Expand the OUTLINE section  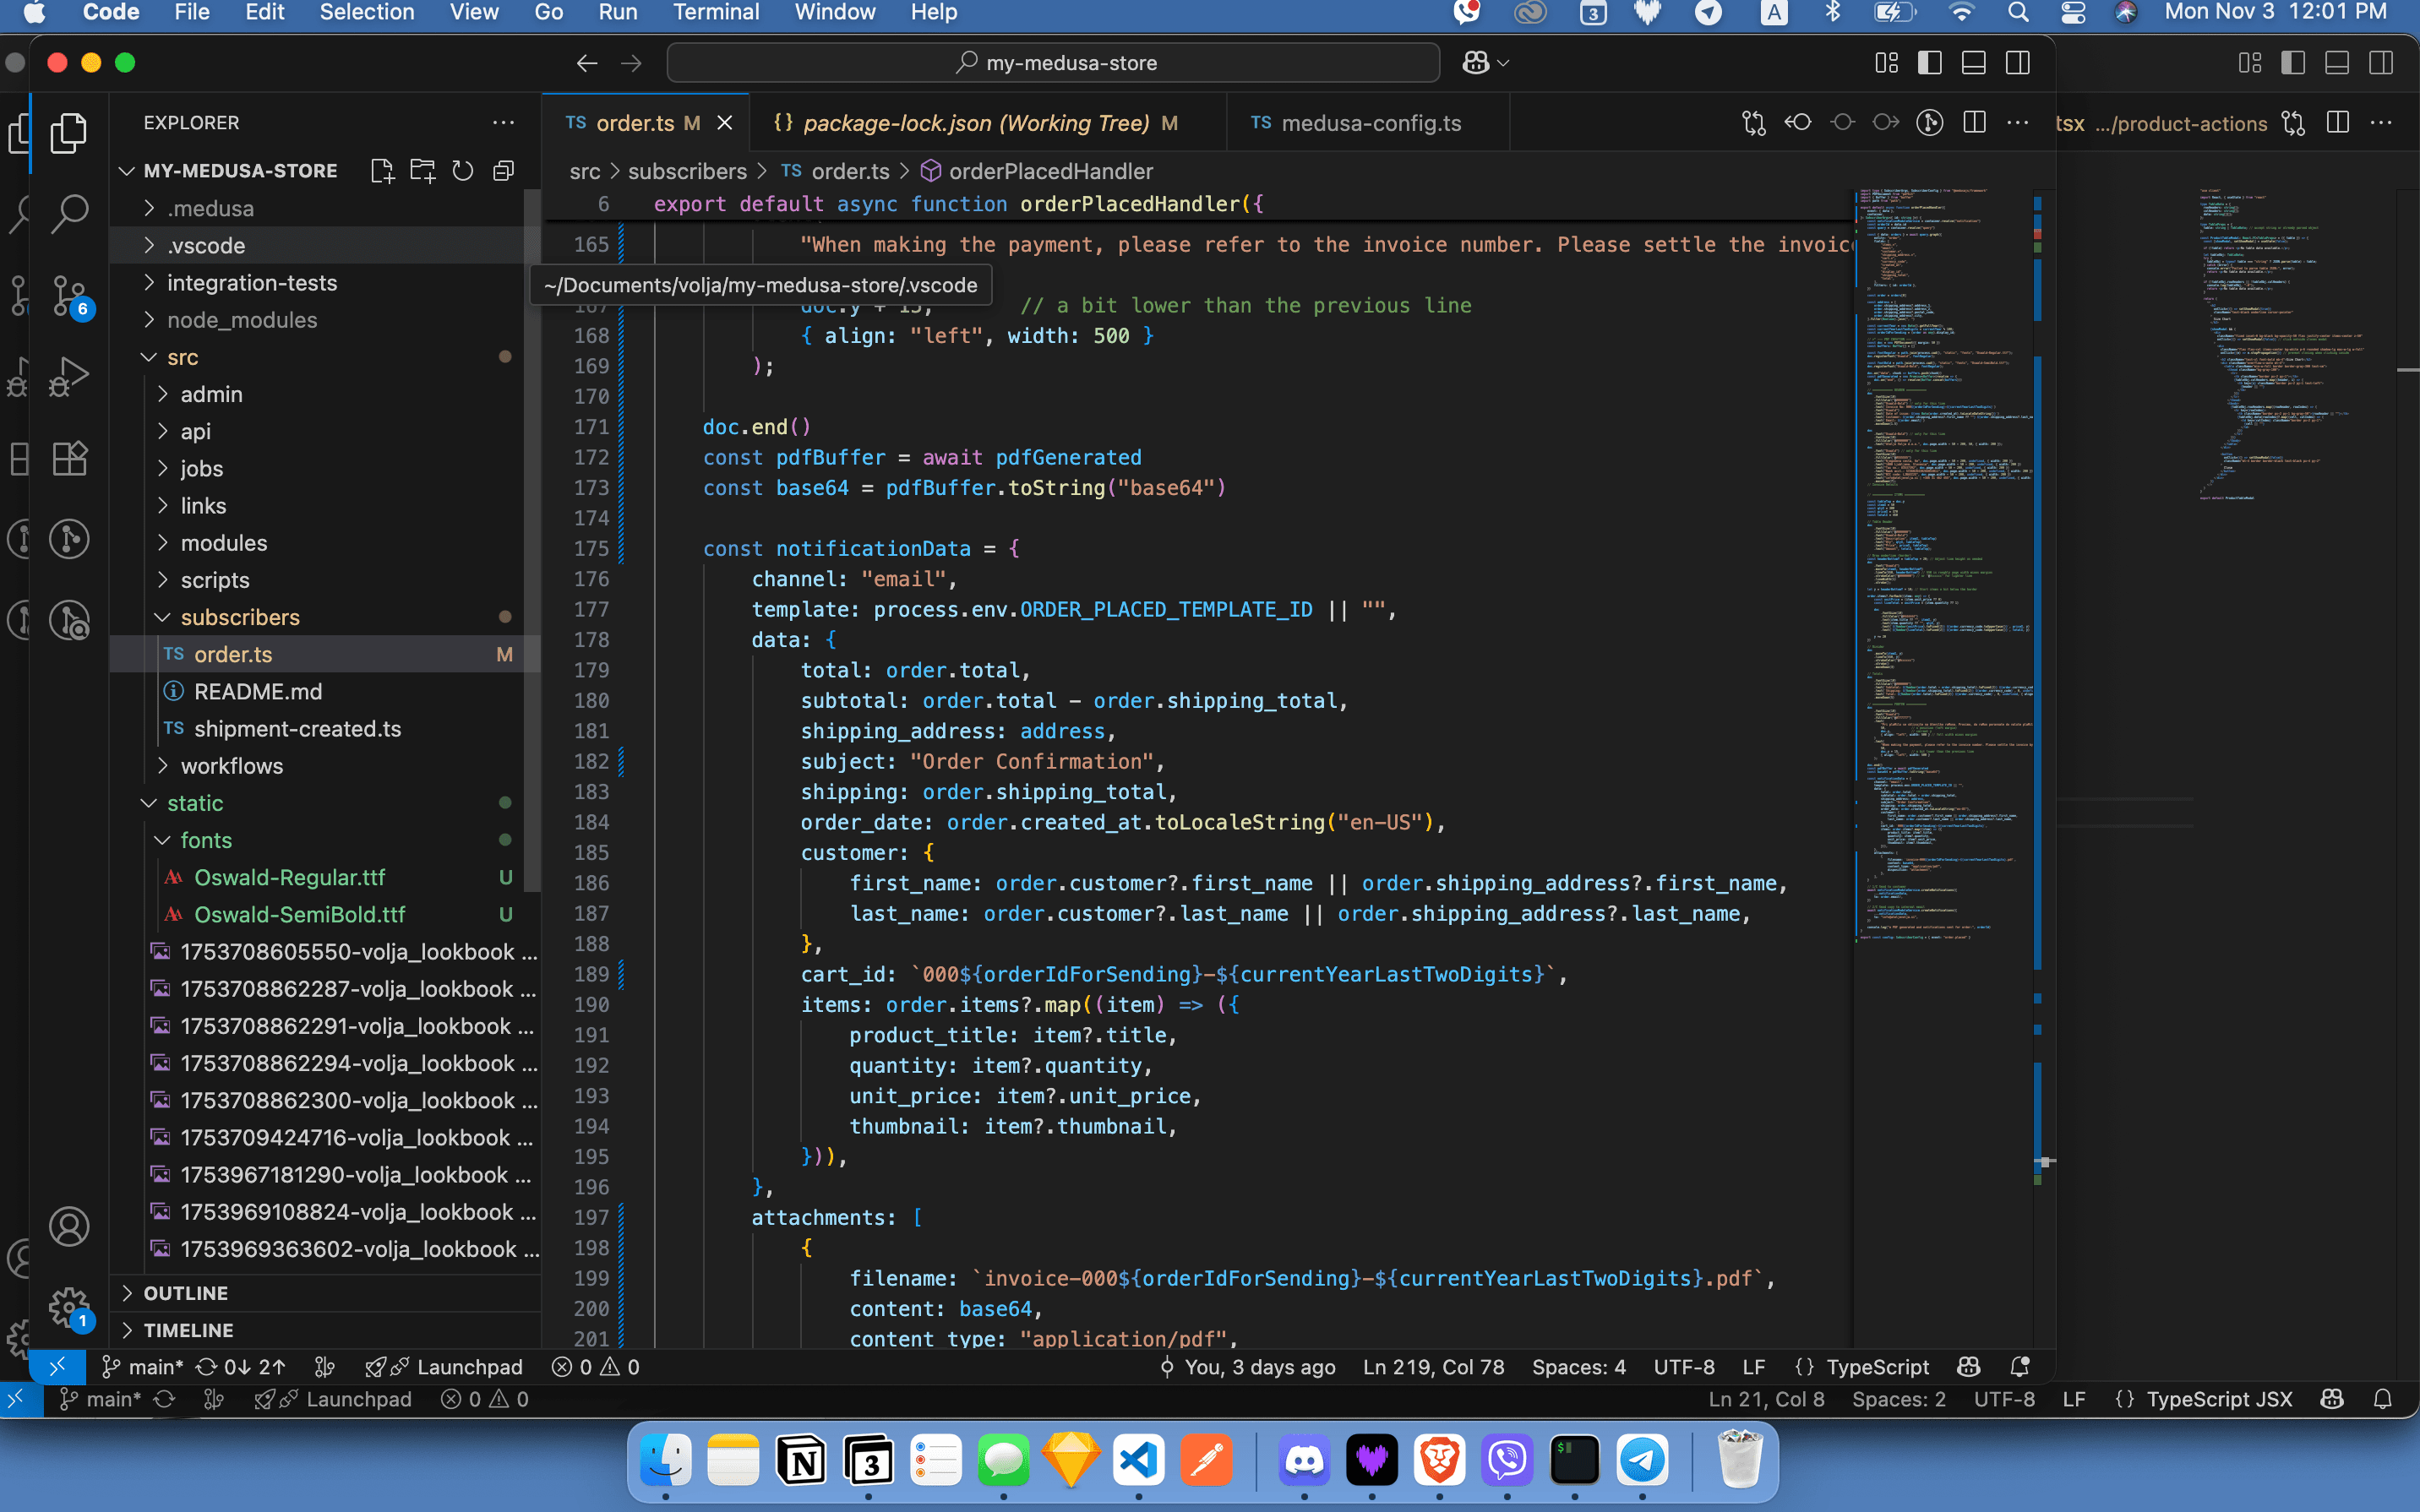tap(185, 1293)
